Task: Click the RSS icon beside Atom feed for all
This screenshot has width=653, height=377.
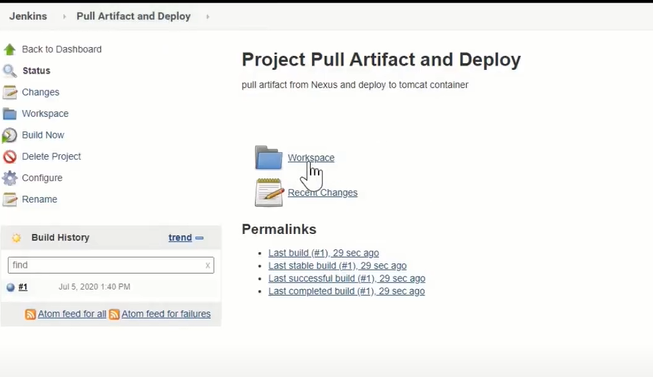Action: [30, 314]
